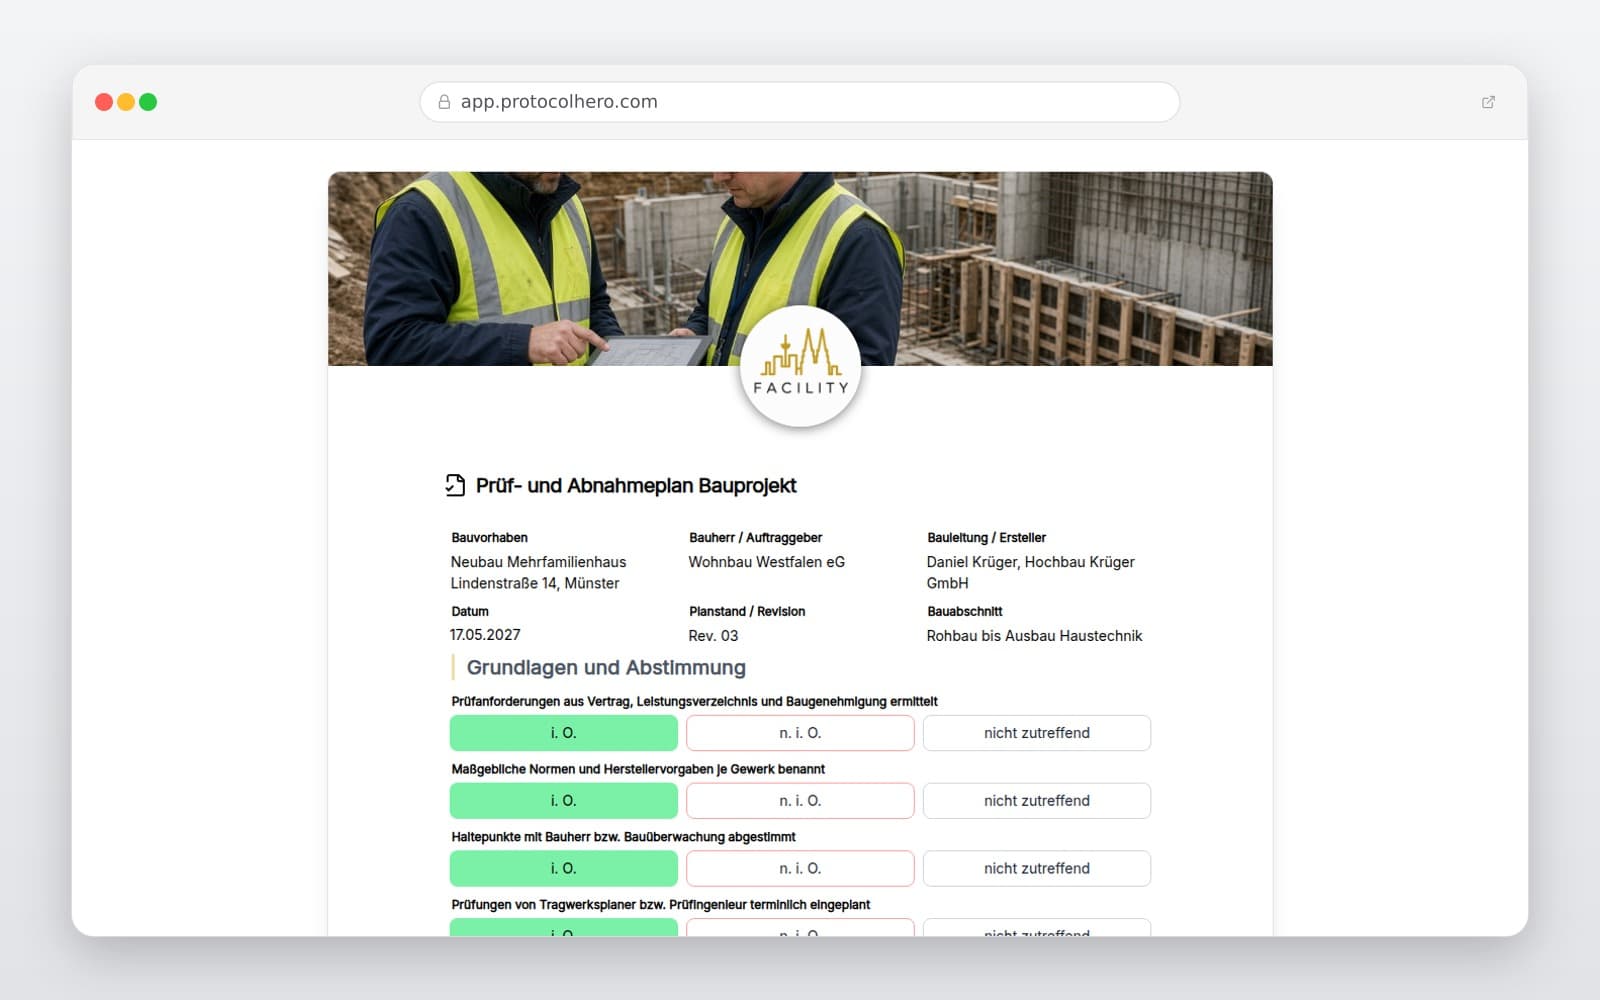Click the Bauherr / Auftraggeber label
This screenshot has width=1600, height=1000.
pos(755,538)
